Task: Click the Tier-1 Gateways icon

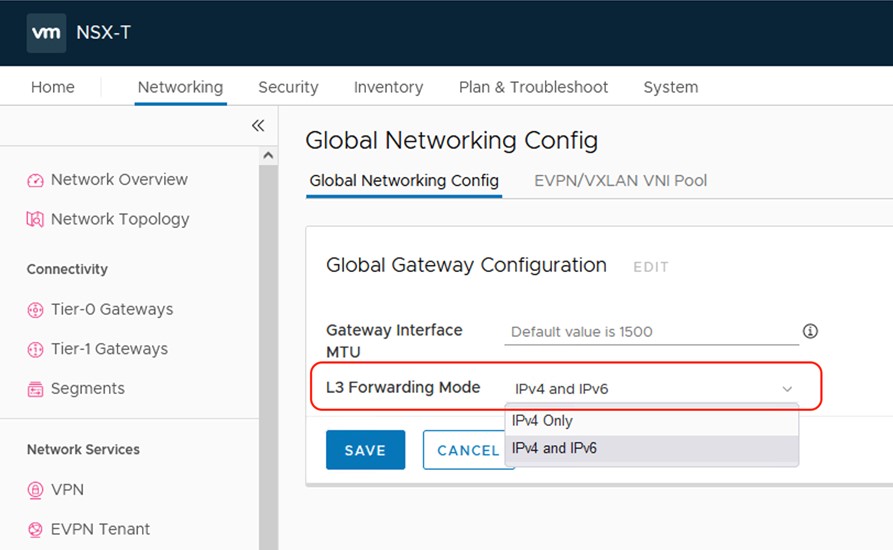Action: point(35,349)
